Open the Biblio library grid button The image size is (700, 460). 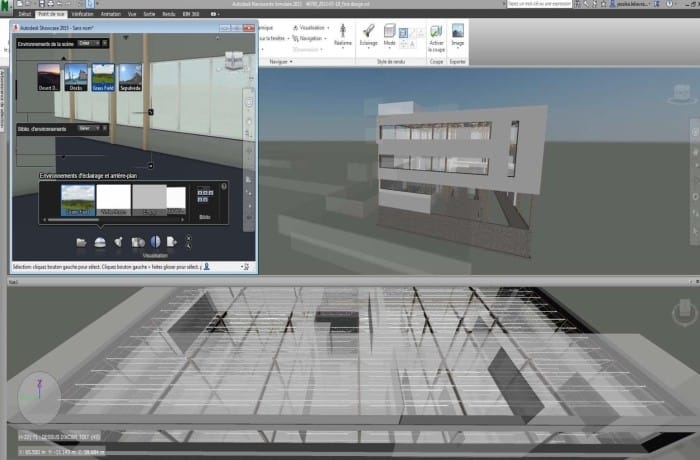(205, 202)
